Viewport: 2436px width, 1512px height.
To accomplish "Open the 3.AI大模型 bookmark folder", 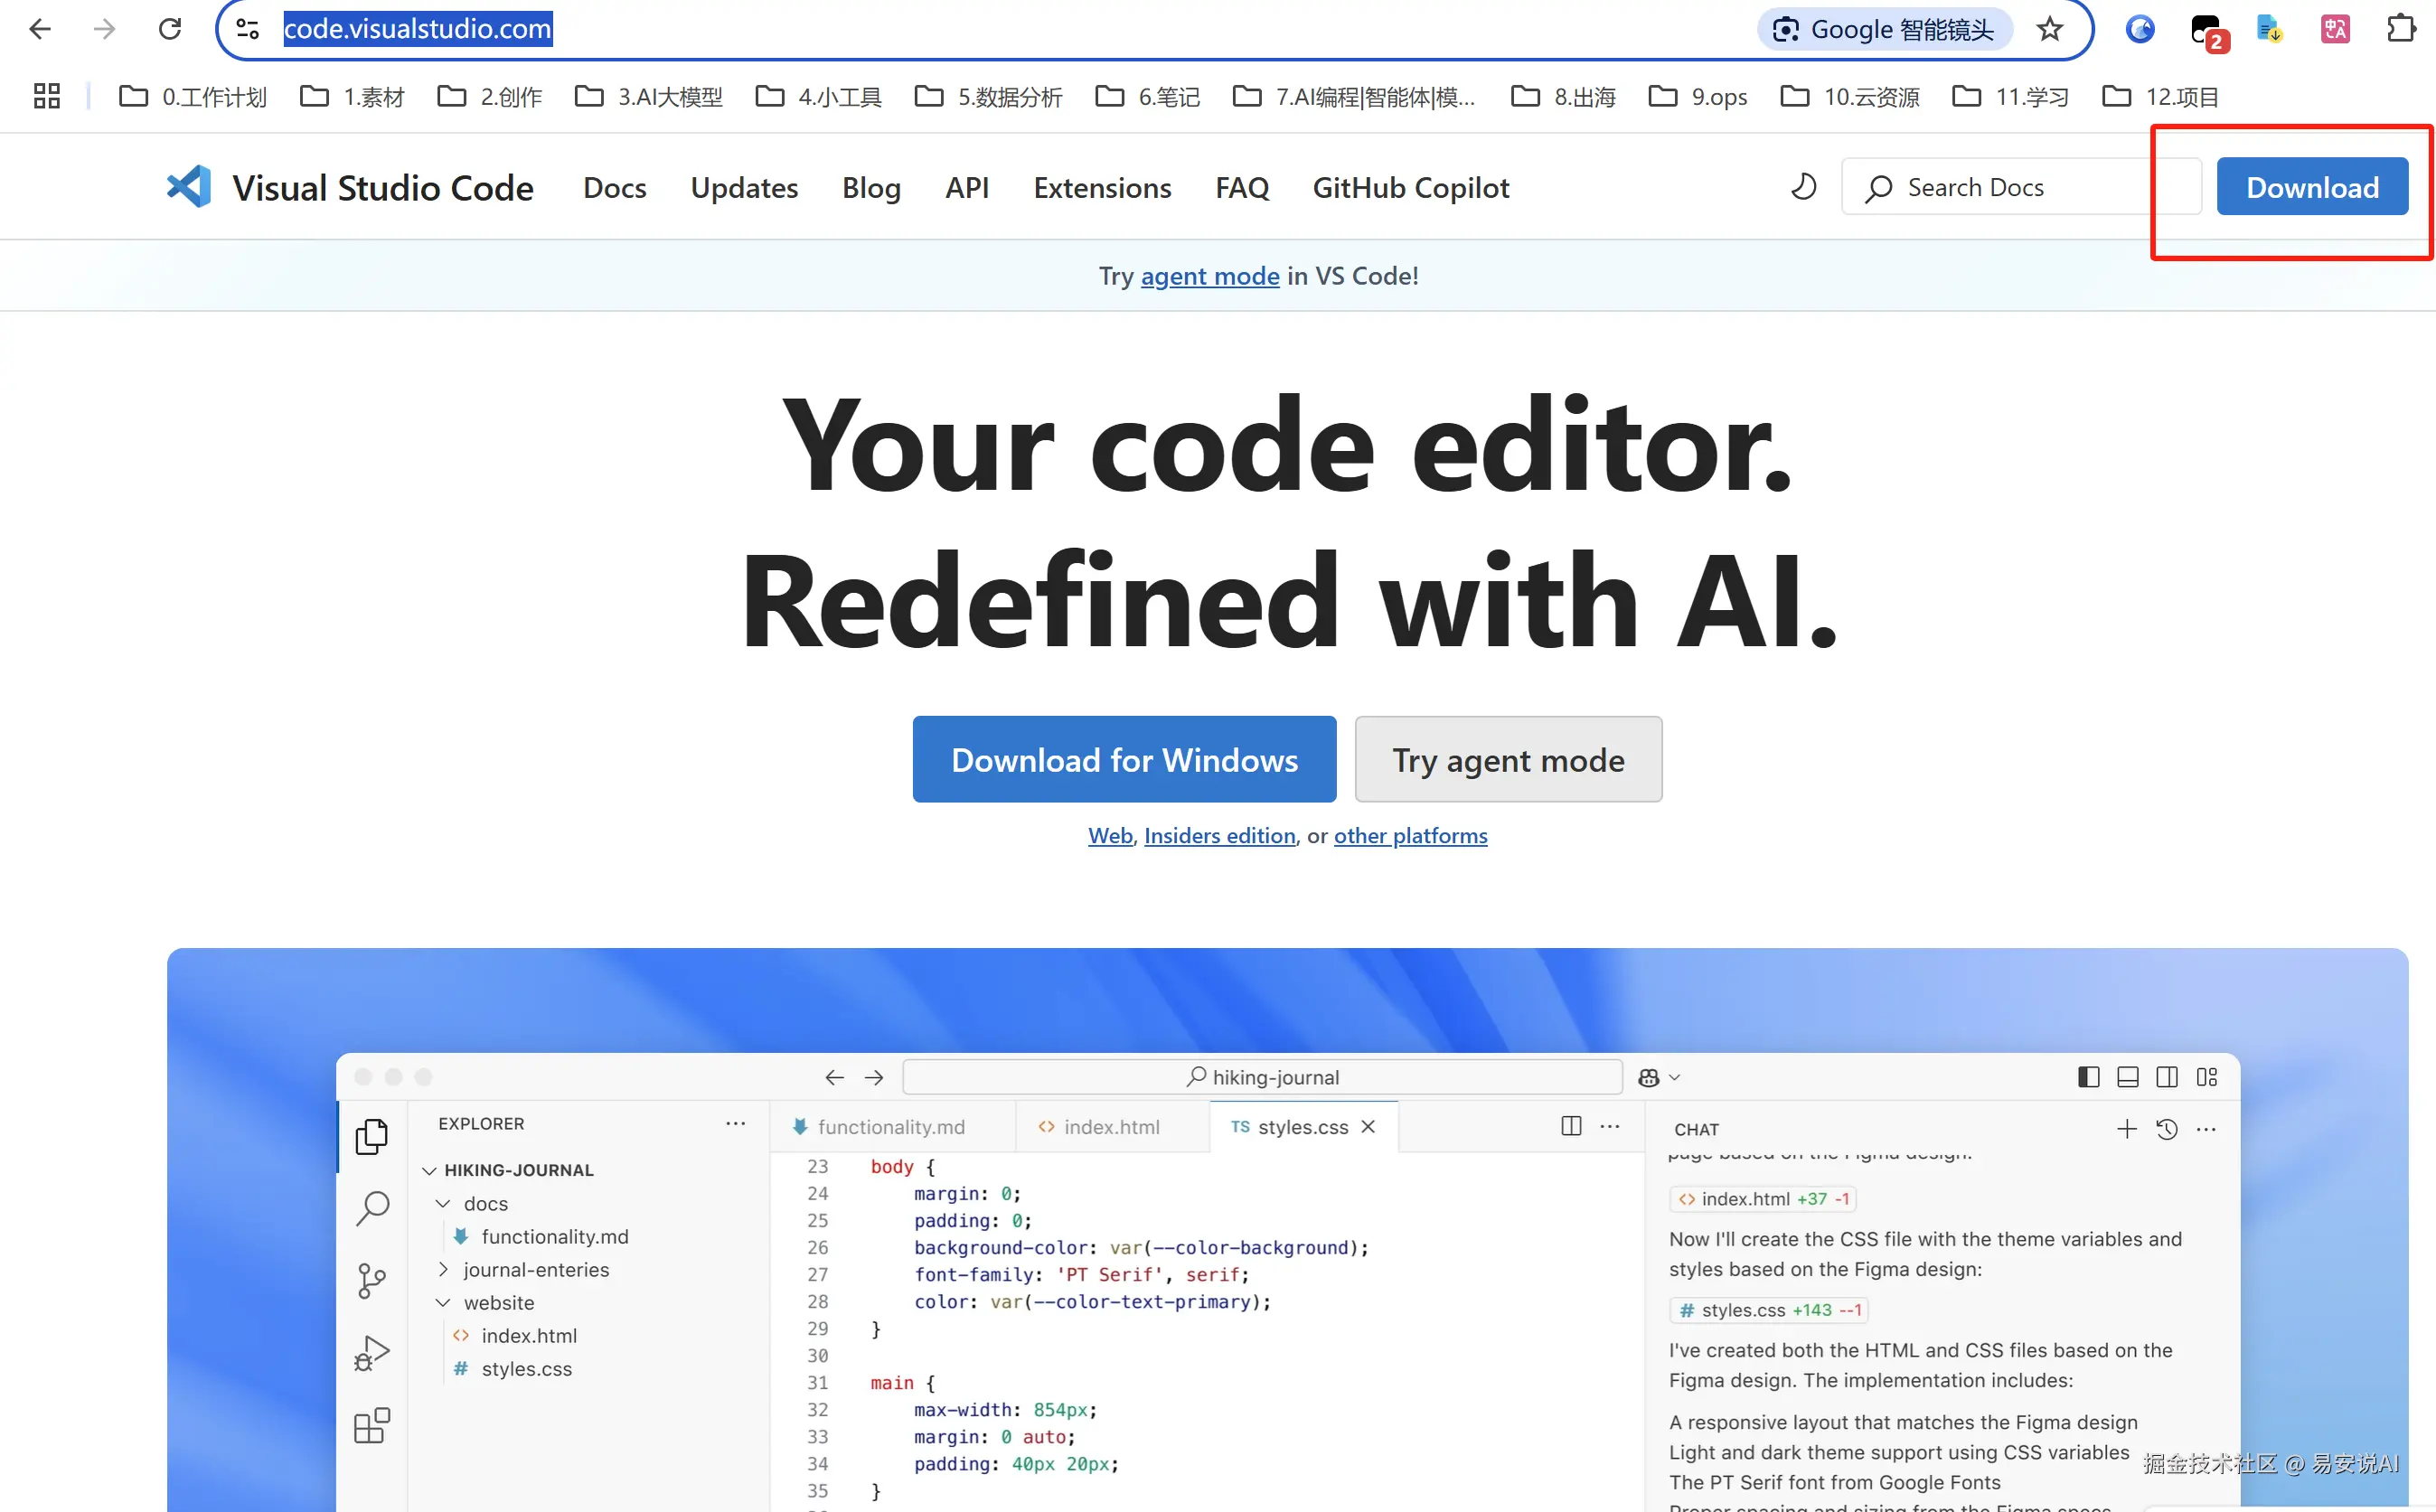I will [x=649, y=97].
